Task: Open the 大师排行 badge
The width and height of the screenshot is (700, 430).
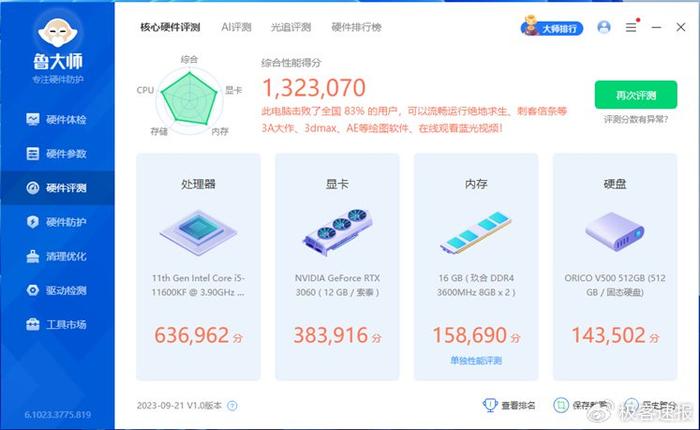Action: click(x=552, y=27)
